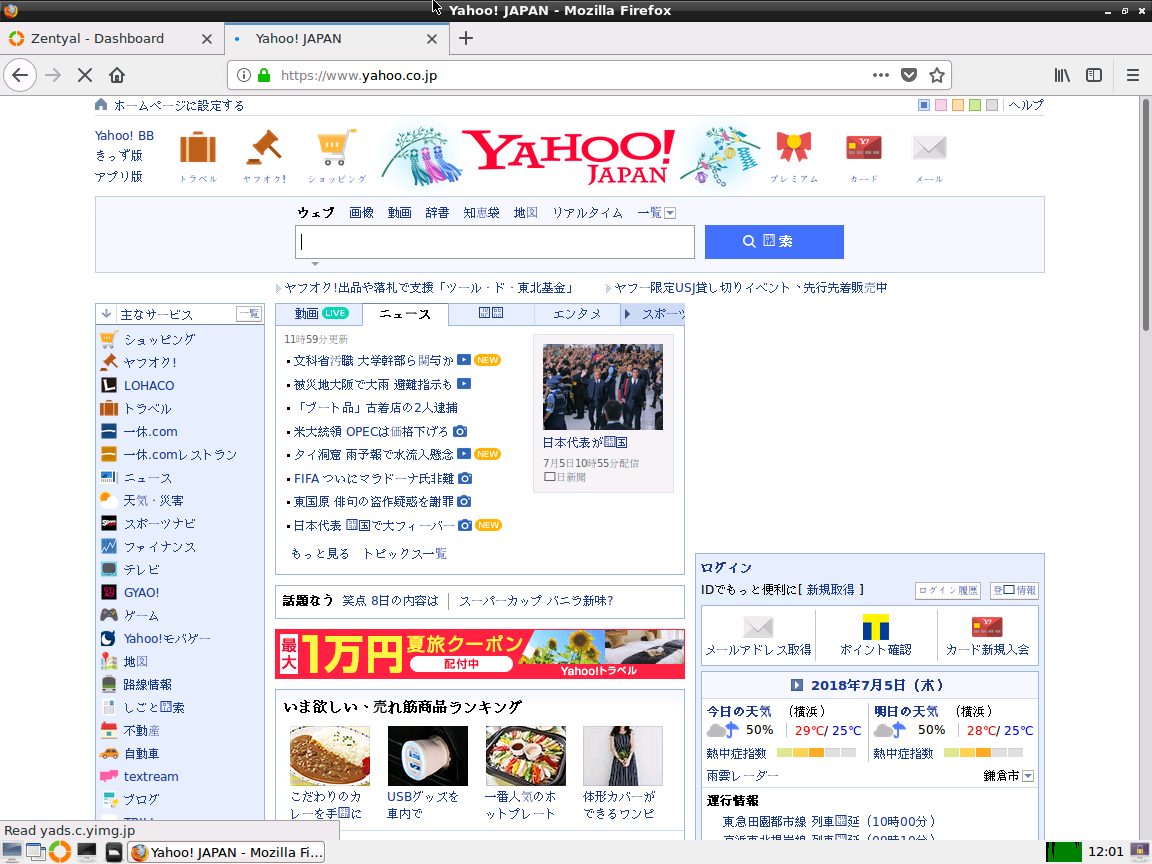Select the 画像 search tab
This screenshot has height=864, width=1152.
pyautogui.click(x=361, y=212)
